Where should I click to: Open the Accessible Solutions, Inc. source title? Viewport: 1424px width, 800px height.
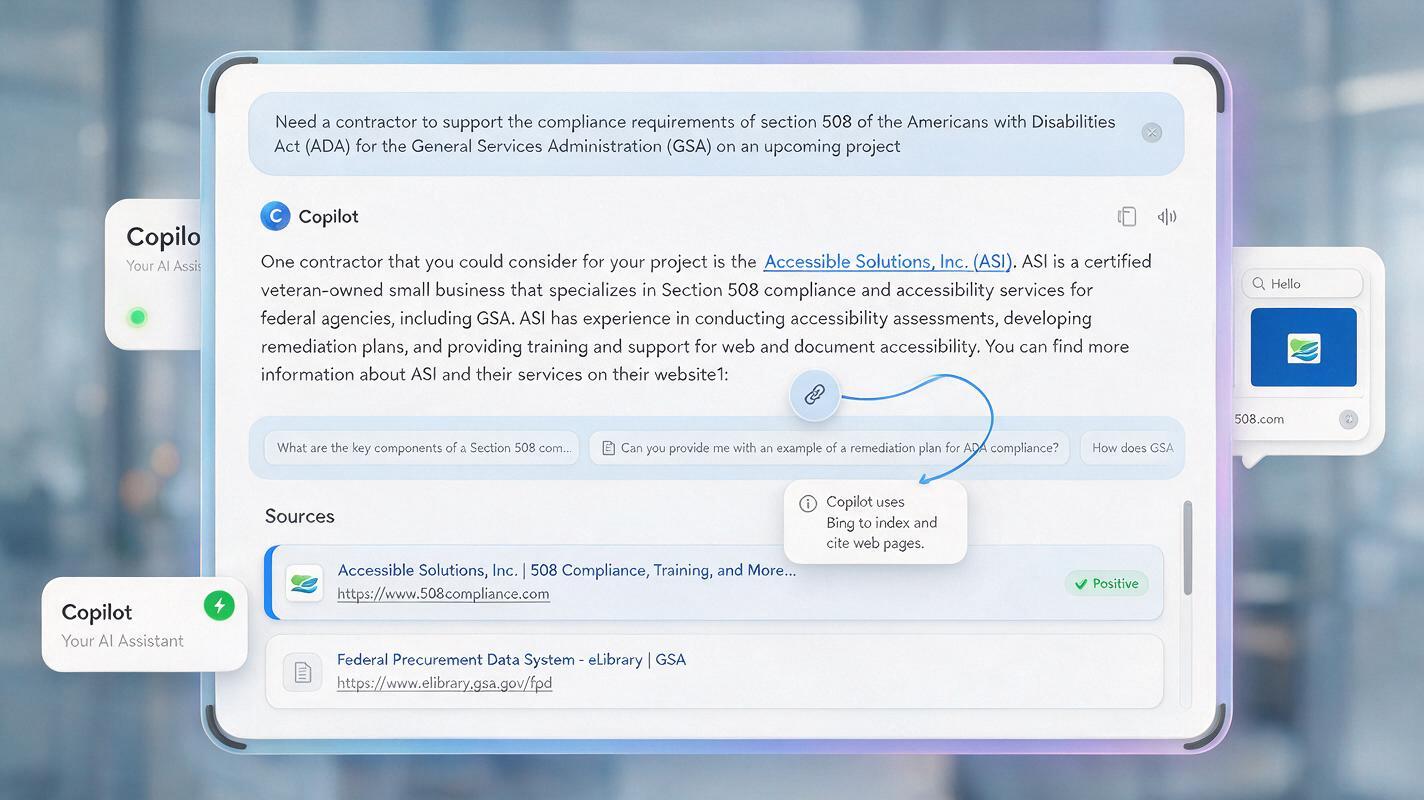(x=567, y=570)
